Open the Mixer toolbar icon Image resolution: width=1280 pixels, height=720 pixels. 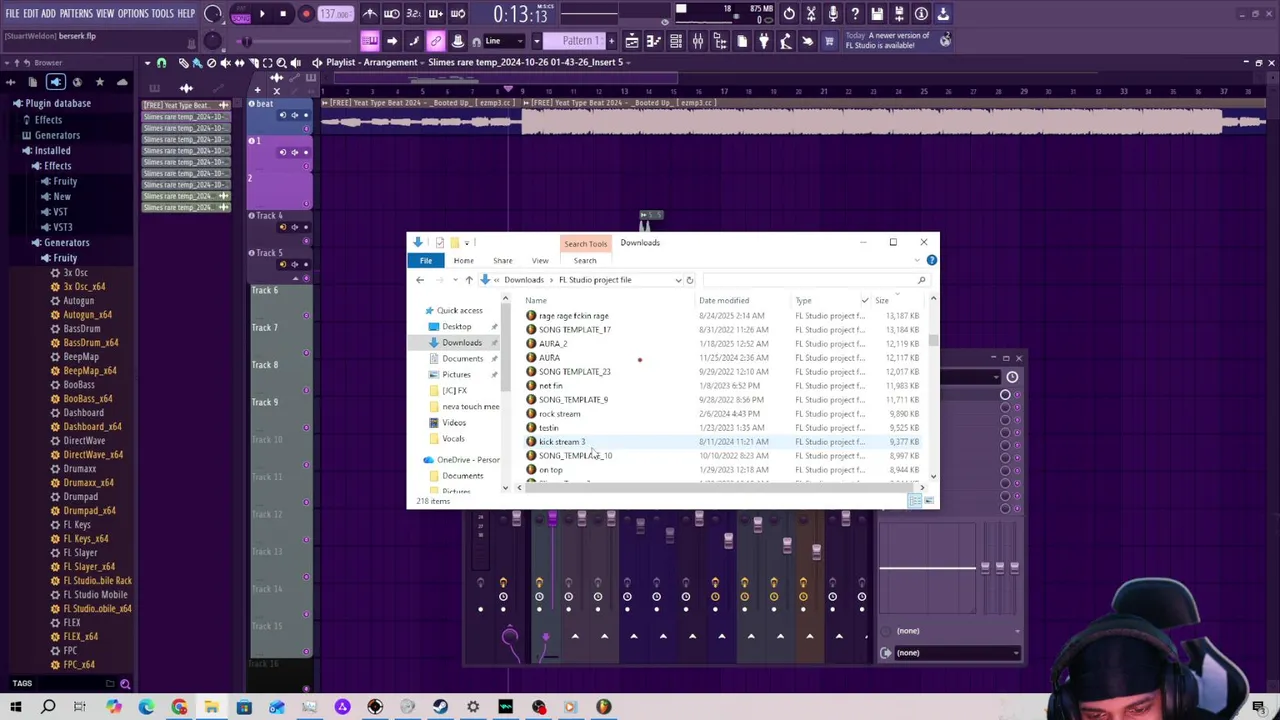click(x=698, y=41)
